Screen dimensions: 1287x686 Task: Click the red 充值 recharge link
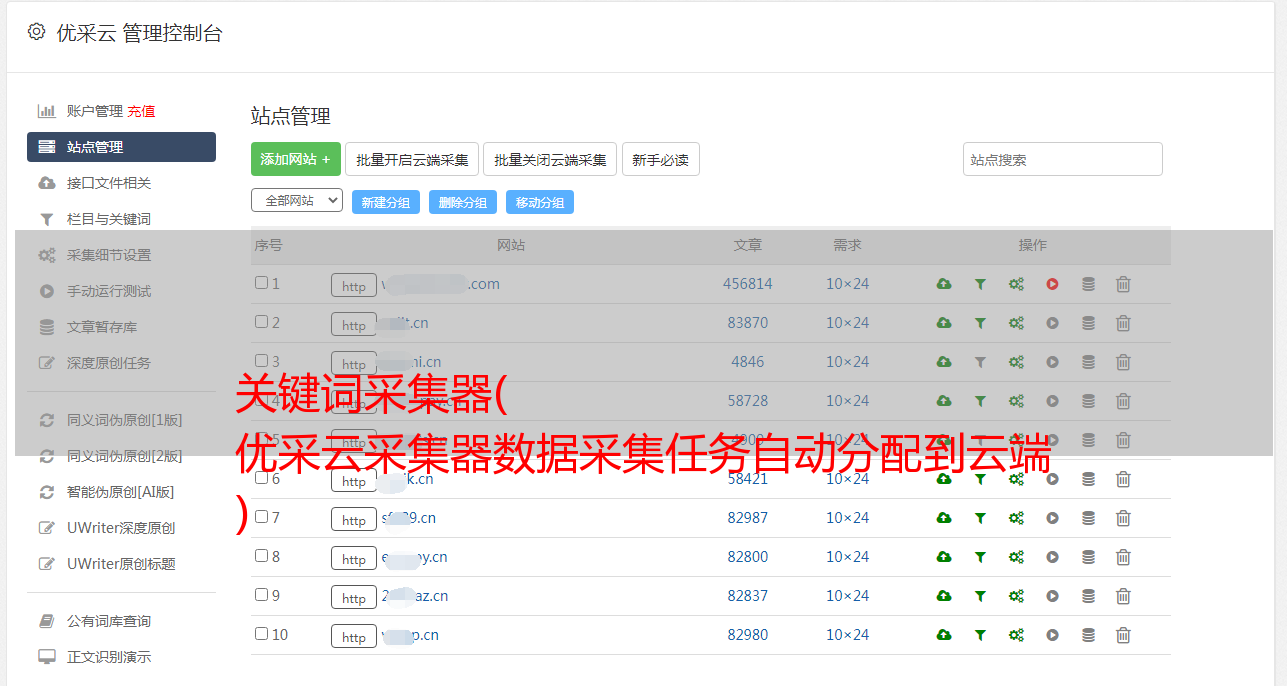click(x=141, y=111)
